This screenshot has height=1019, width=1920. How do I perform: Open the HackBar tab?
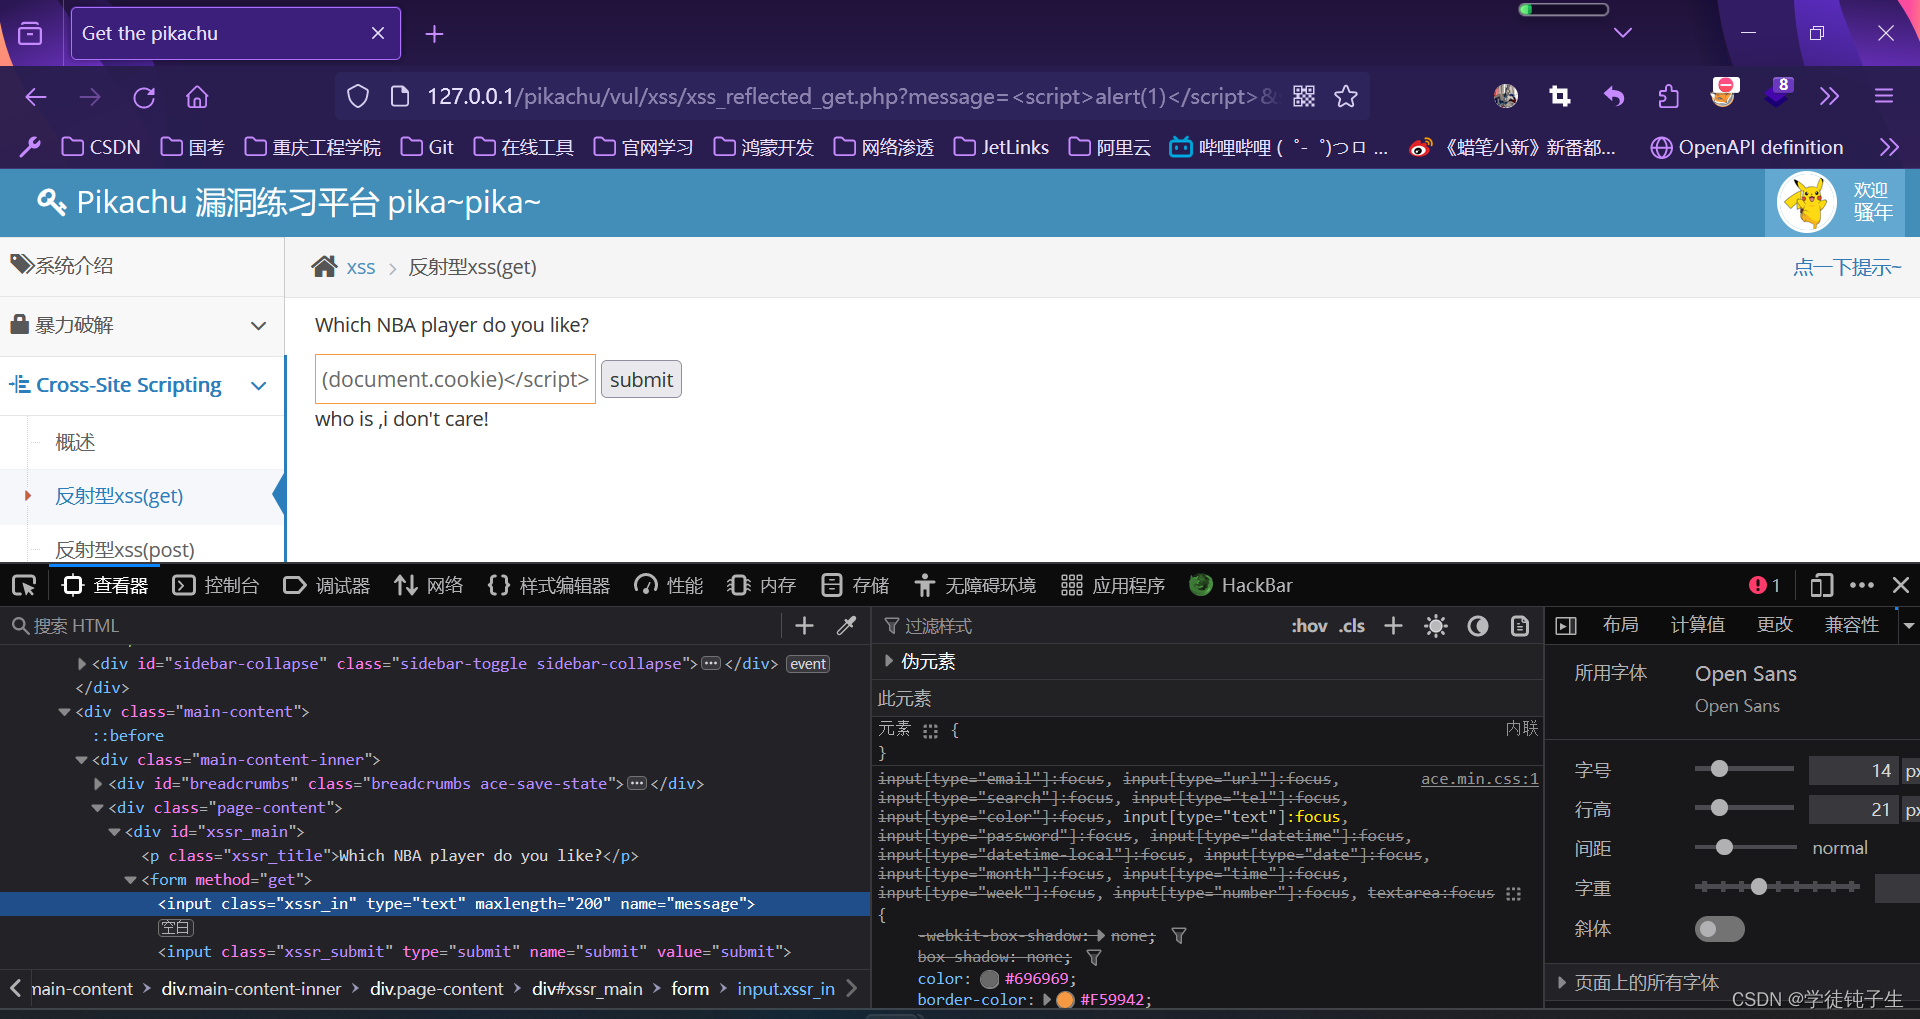pos(1241,585)
